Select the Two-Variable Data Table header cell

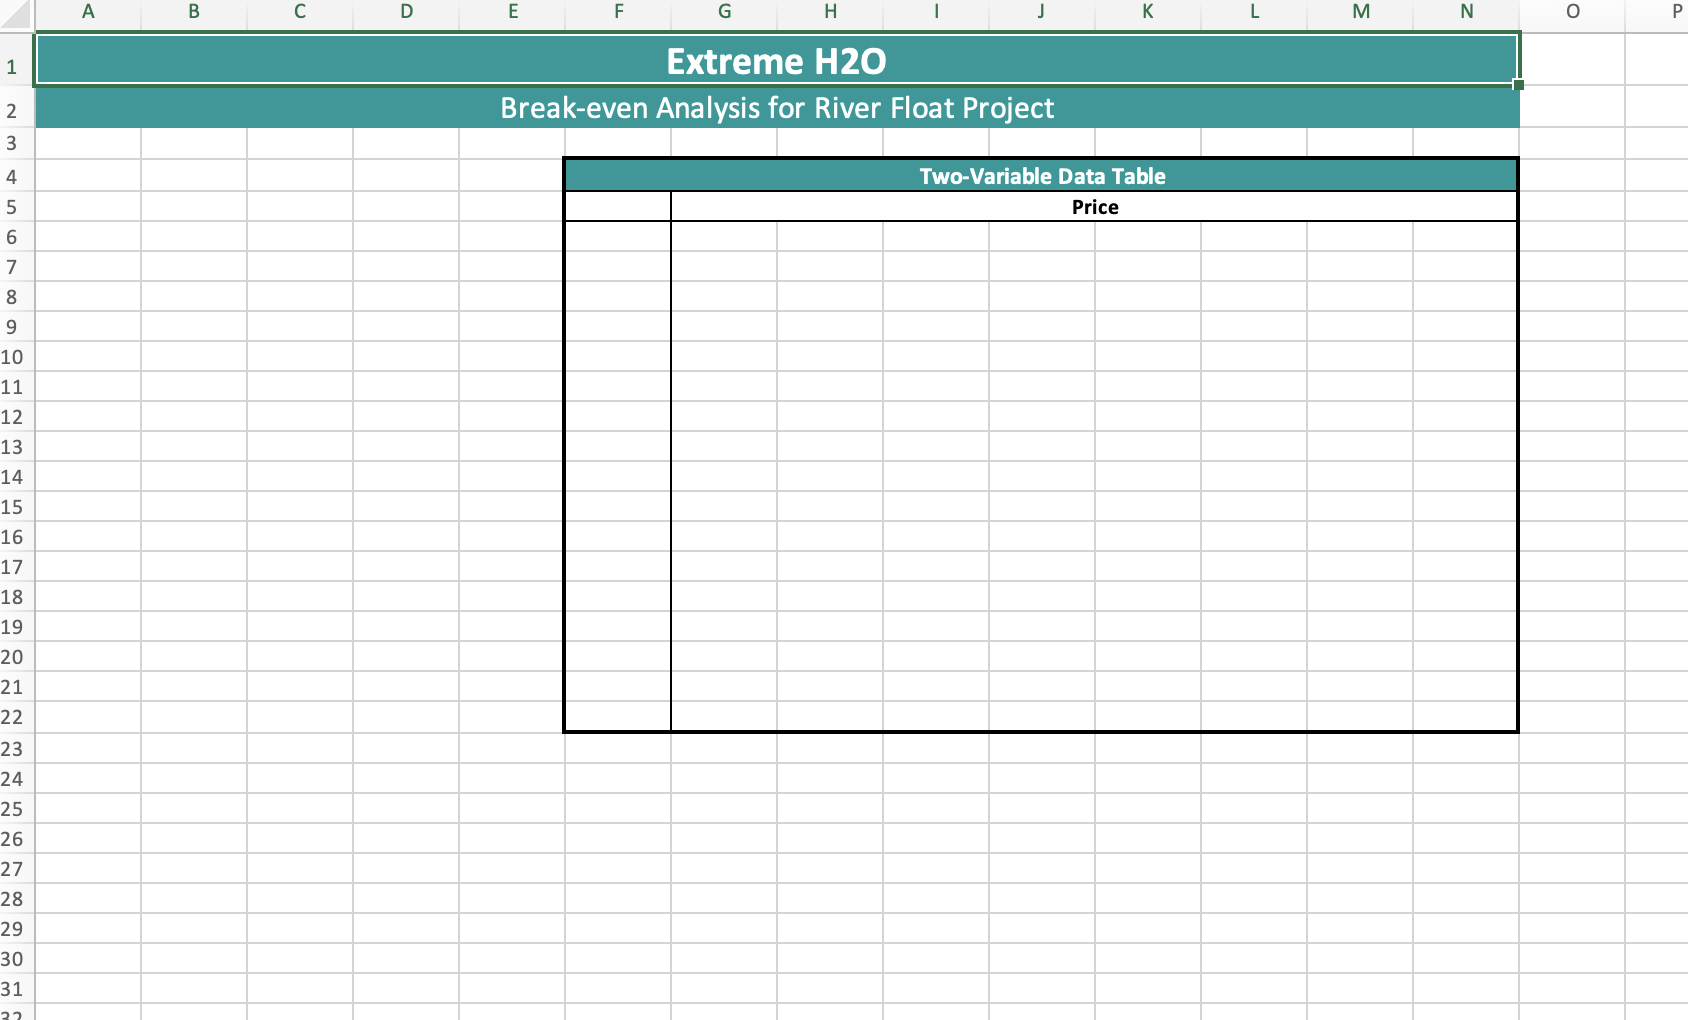(1042, 175)
